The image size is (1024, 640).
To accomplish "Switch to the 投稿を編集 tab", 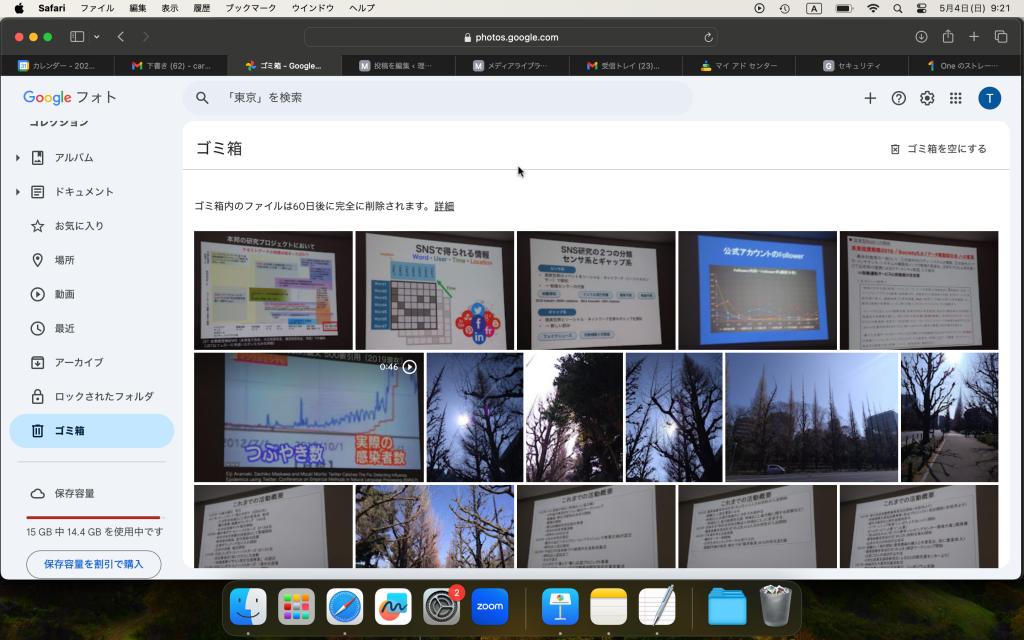I will click(x=398, y=65).
